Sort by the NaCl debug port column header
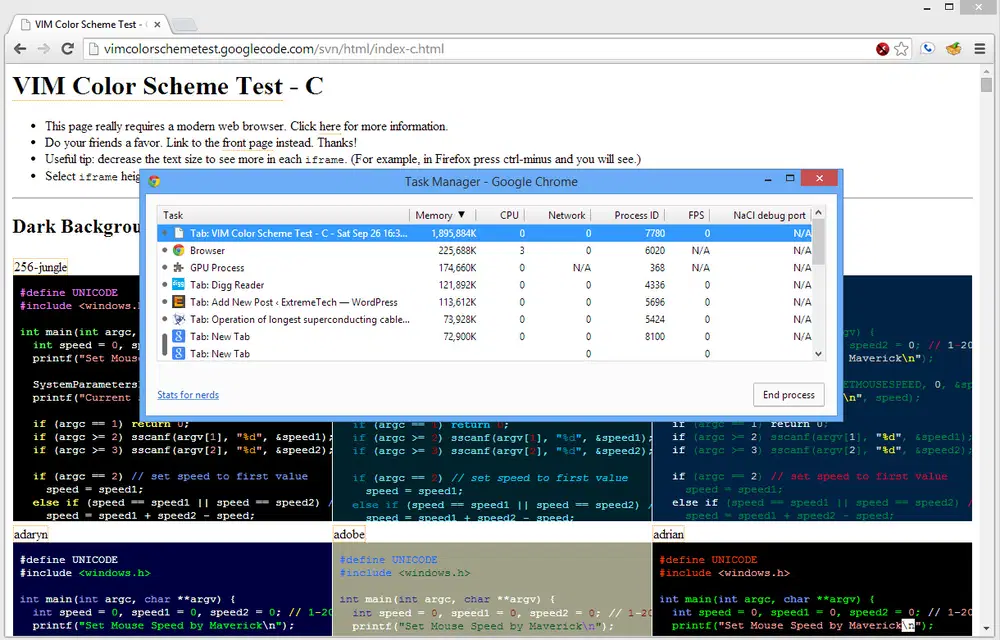The image size is (1000, 640). pos(761,215)
